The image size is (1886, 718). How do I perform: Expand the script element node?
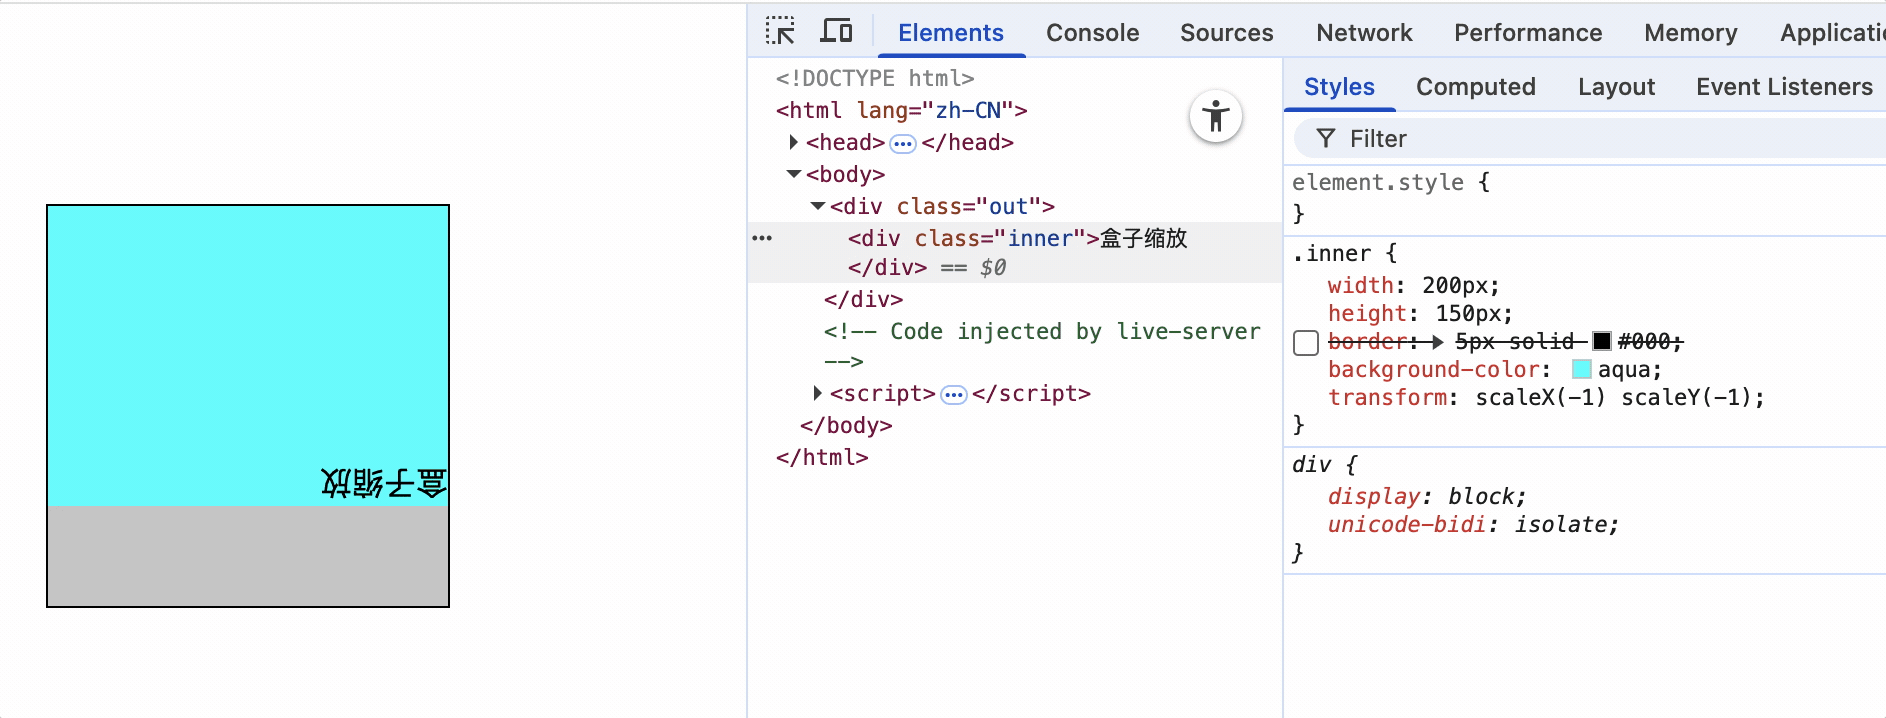coord(817,394)
